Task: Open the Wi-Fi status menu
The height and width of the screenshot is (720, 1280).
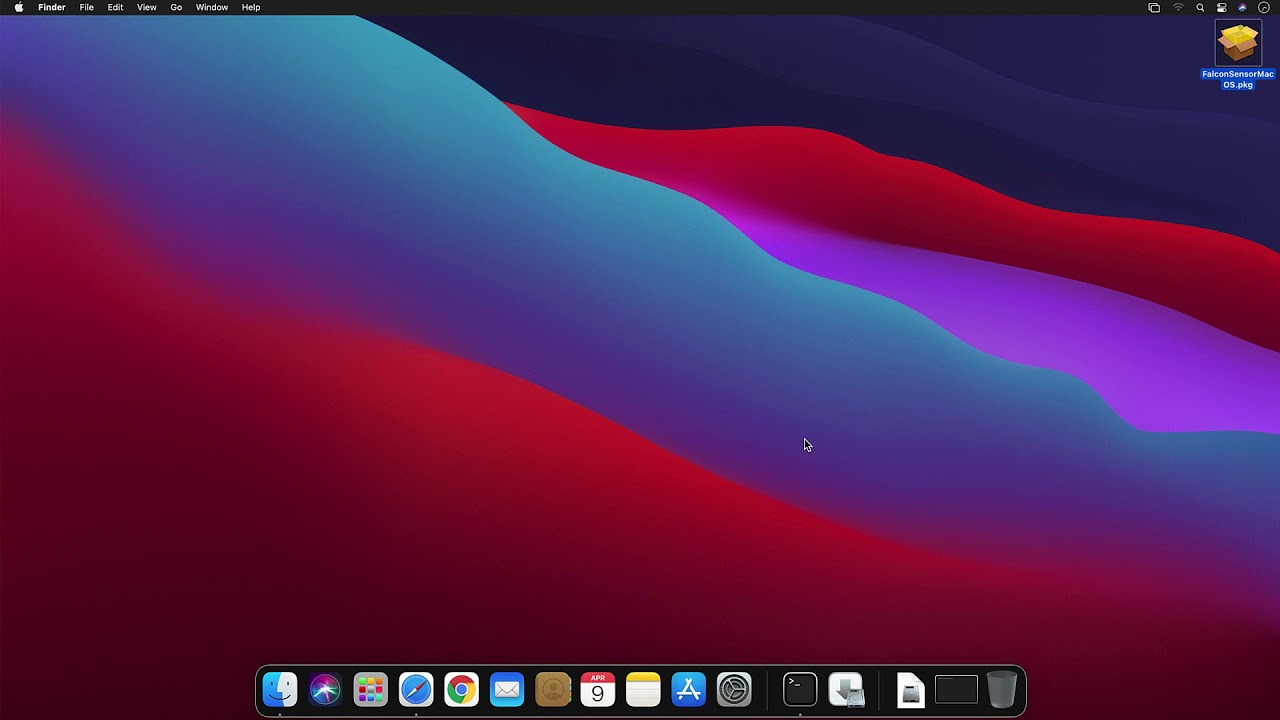Action: coord(1178,7)
